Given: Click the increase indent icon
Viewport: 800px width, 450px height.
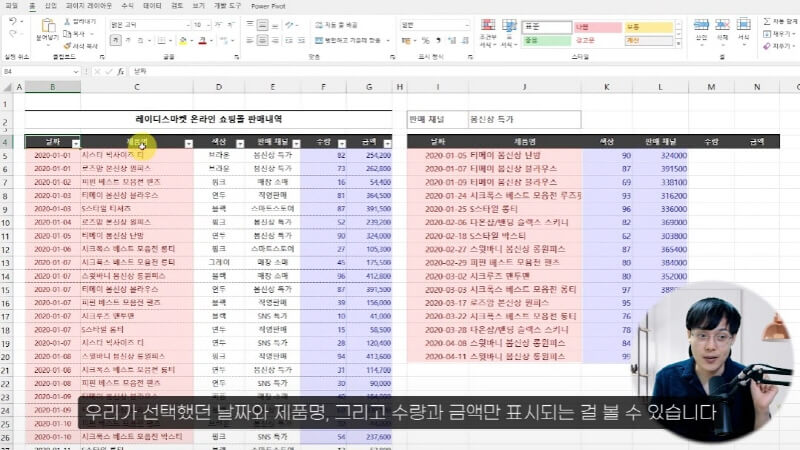Looking at the screenshot, I should point(302,40).
